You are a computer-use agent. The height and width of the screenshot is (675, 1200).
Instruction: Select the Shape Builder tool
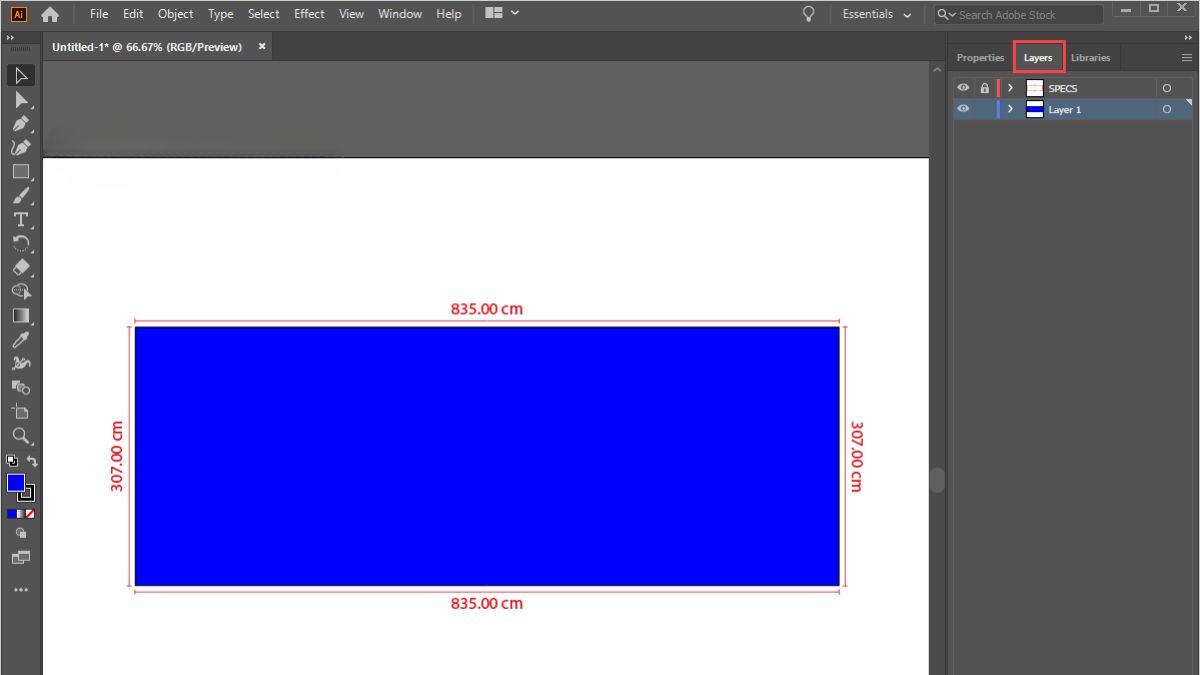point(21,291)
